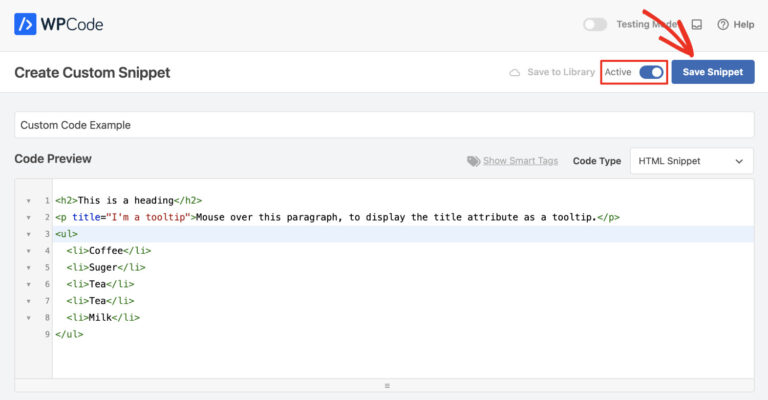Screen dimensions: 768x400
Task: Toggle Testing Mode switch
Action: 595,24
